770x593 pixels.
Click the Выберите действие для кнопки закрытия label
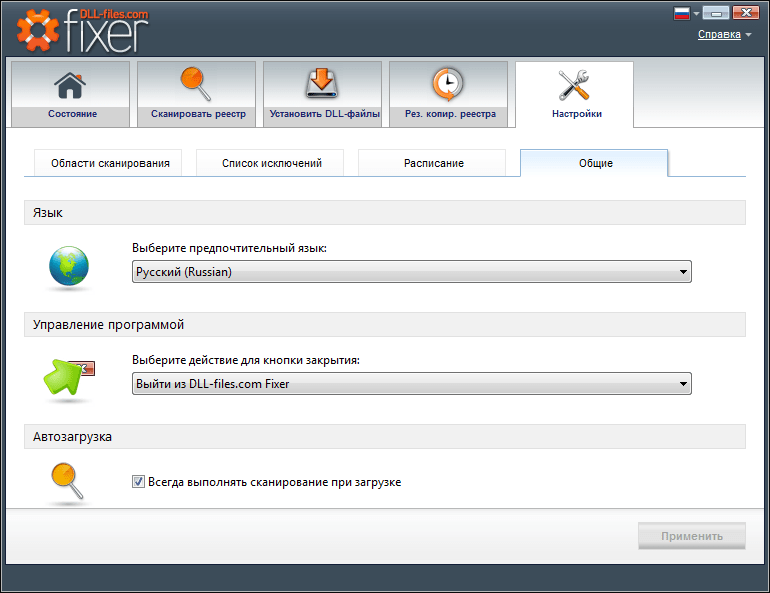tap(246, 360)
